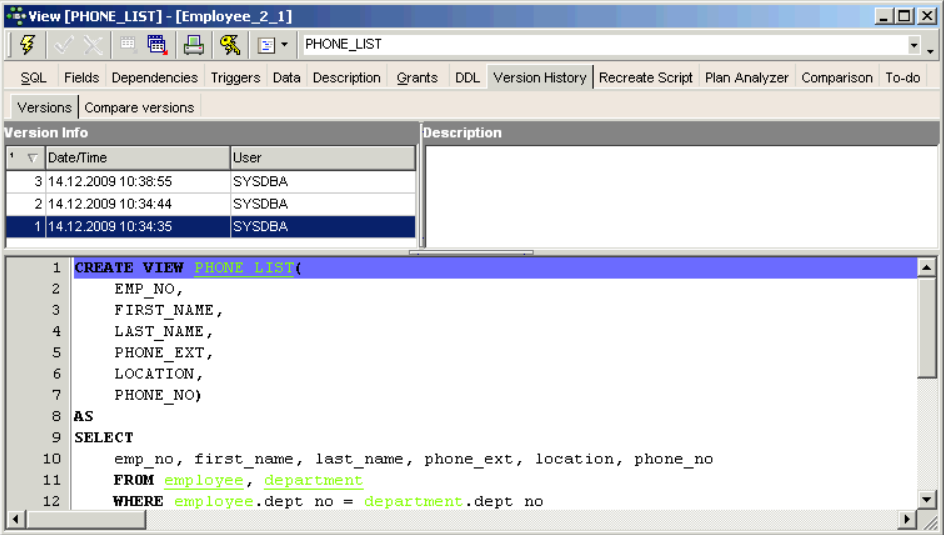This screenshot has width=944, height=535.
Task: Select the Compare versions sub-tab
Action: 139,108
